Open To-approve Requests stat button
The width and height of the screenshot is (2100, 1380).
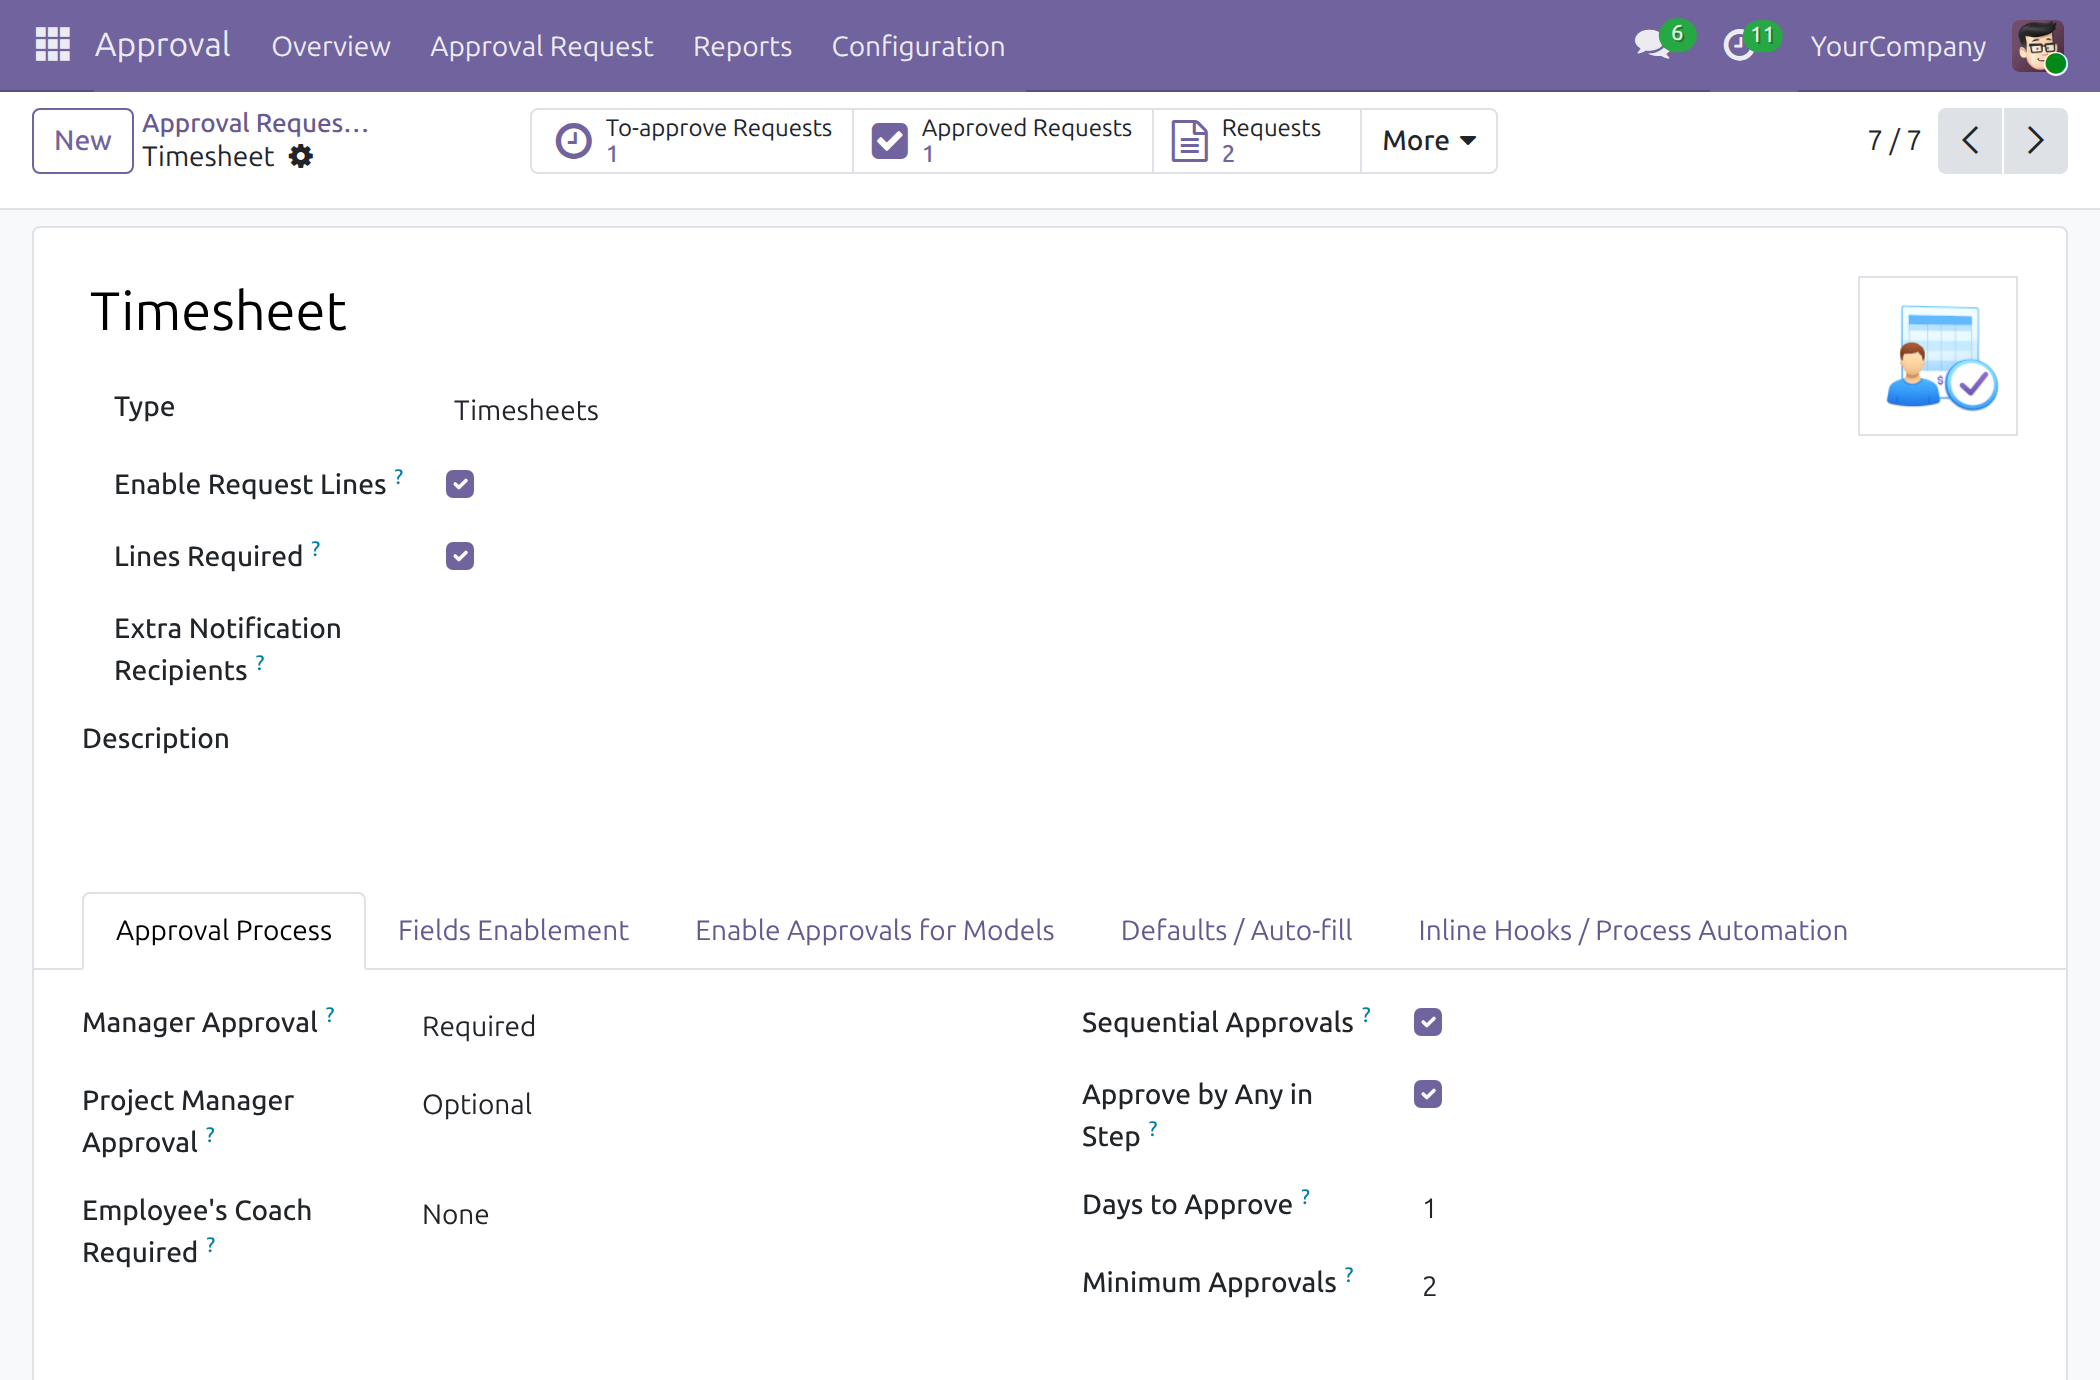[692, 141]
